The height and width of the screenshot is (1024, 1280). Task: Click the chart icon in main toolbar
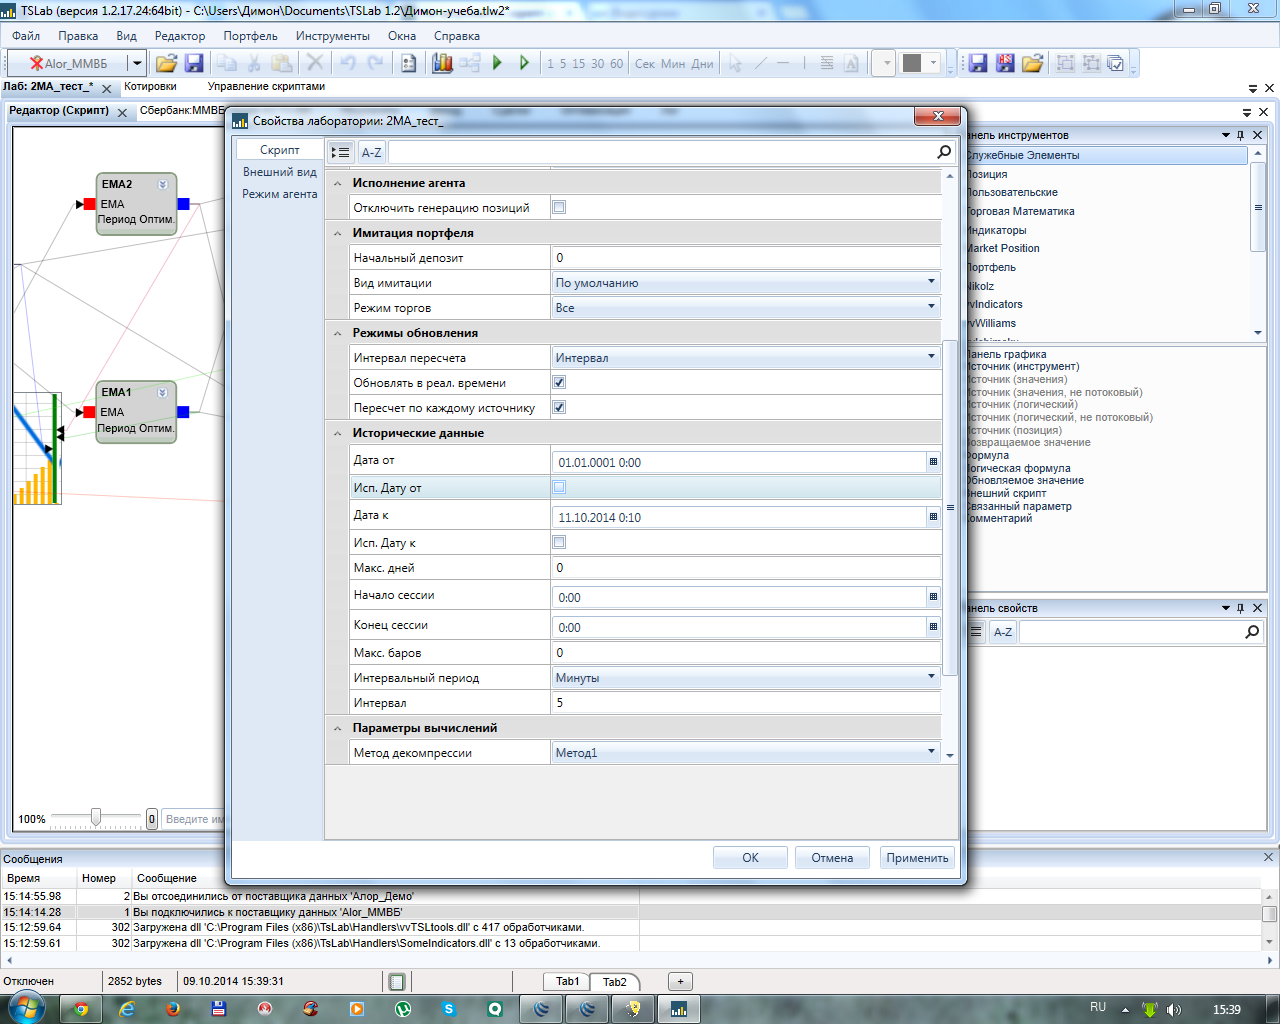point(442,63)
